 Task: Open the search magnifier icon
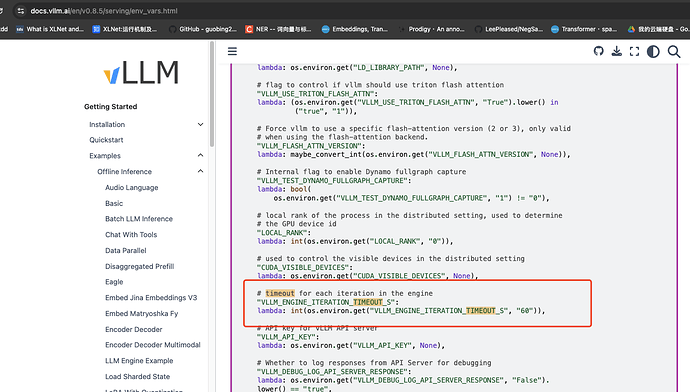point(674,51)
